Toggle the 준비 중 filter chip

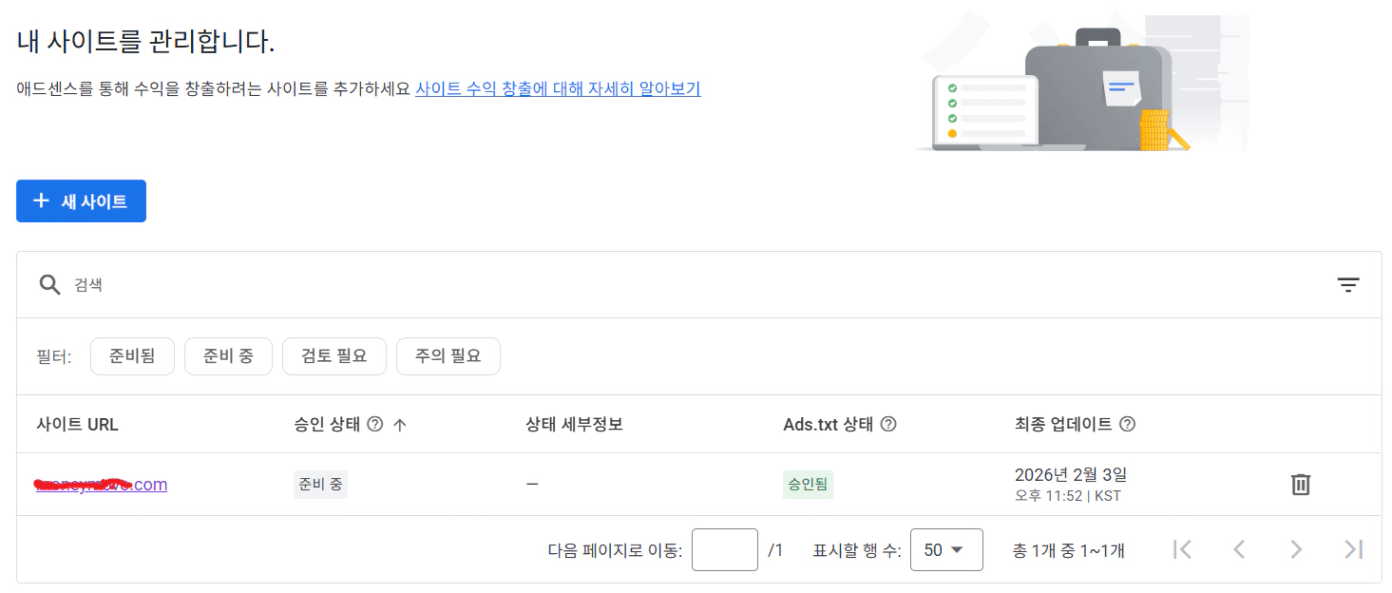(x=228, y=356)
